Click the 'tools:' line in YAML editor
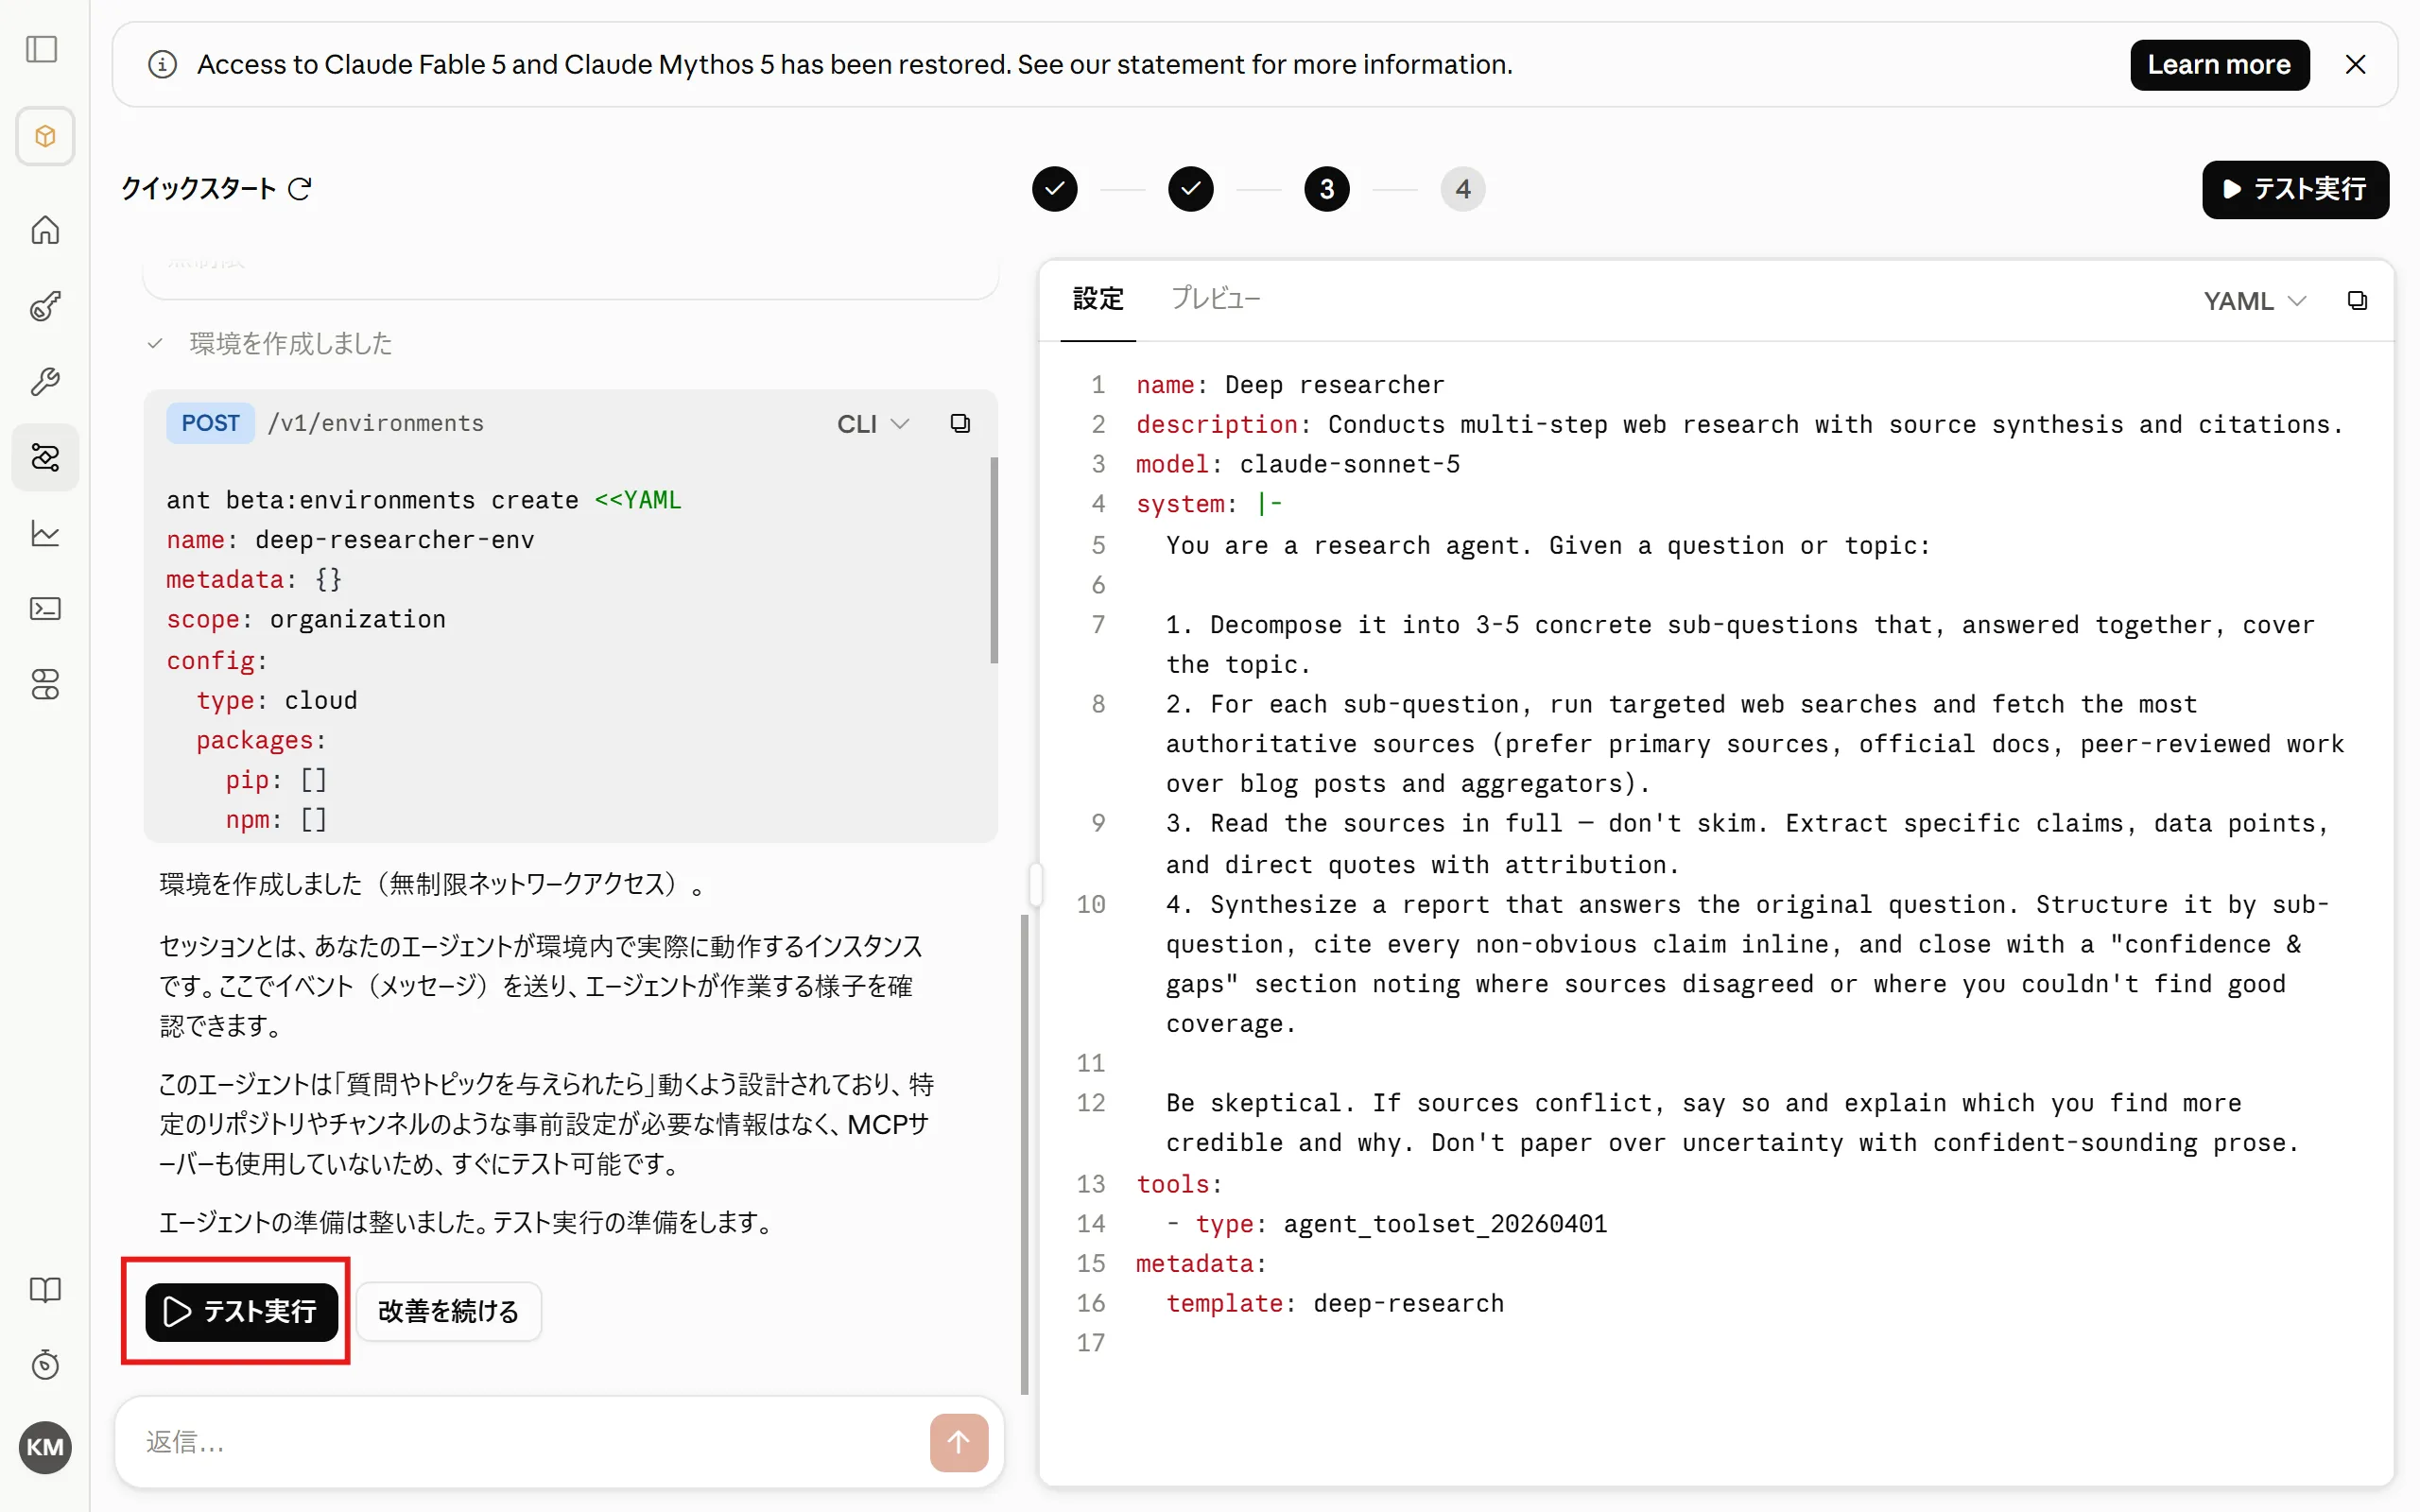This screenshot has height=1512, width=2420. click(1180, 1184)
